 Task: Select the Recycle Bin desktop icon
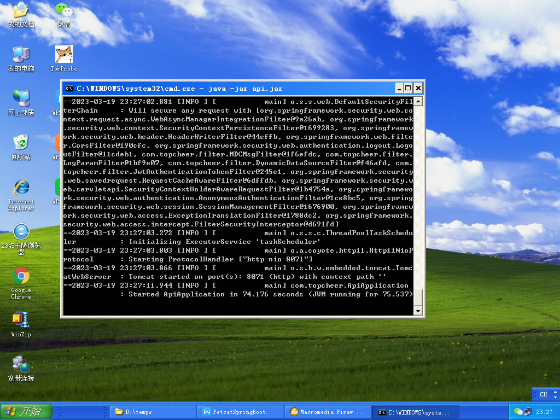pyautogui.click(x=21, y=147)
